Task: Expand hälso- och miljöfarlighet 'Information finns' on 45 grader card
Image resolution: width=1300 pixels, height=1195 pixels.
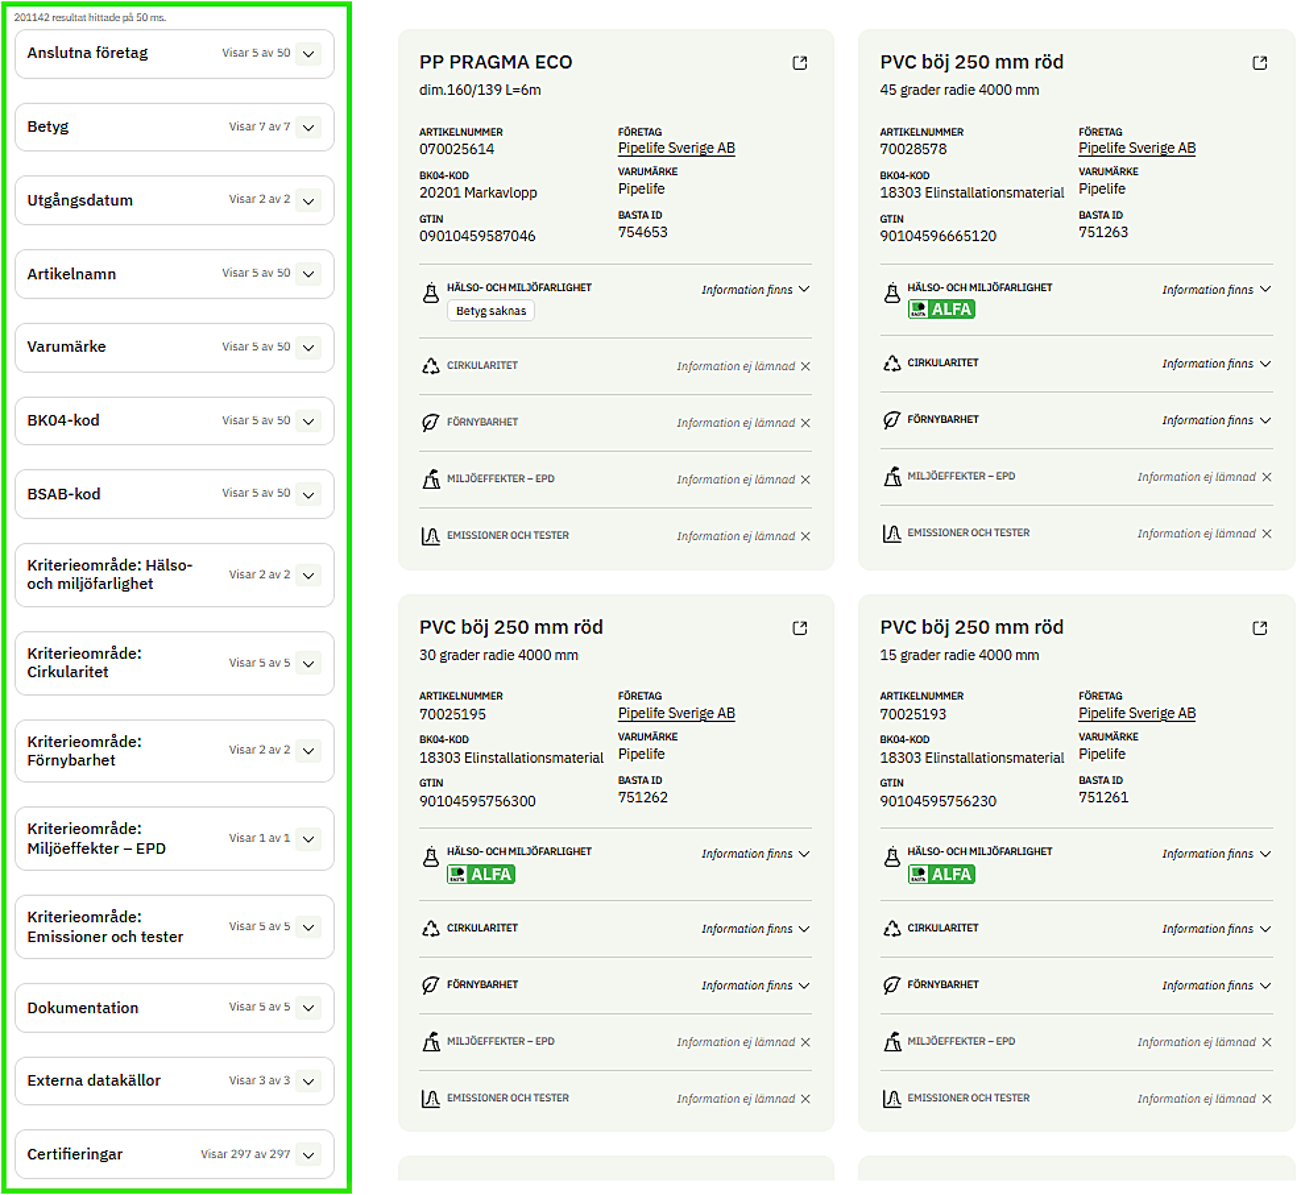Action: click(x=1217, y=290)
